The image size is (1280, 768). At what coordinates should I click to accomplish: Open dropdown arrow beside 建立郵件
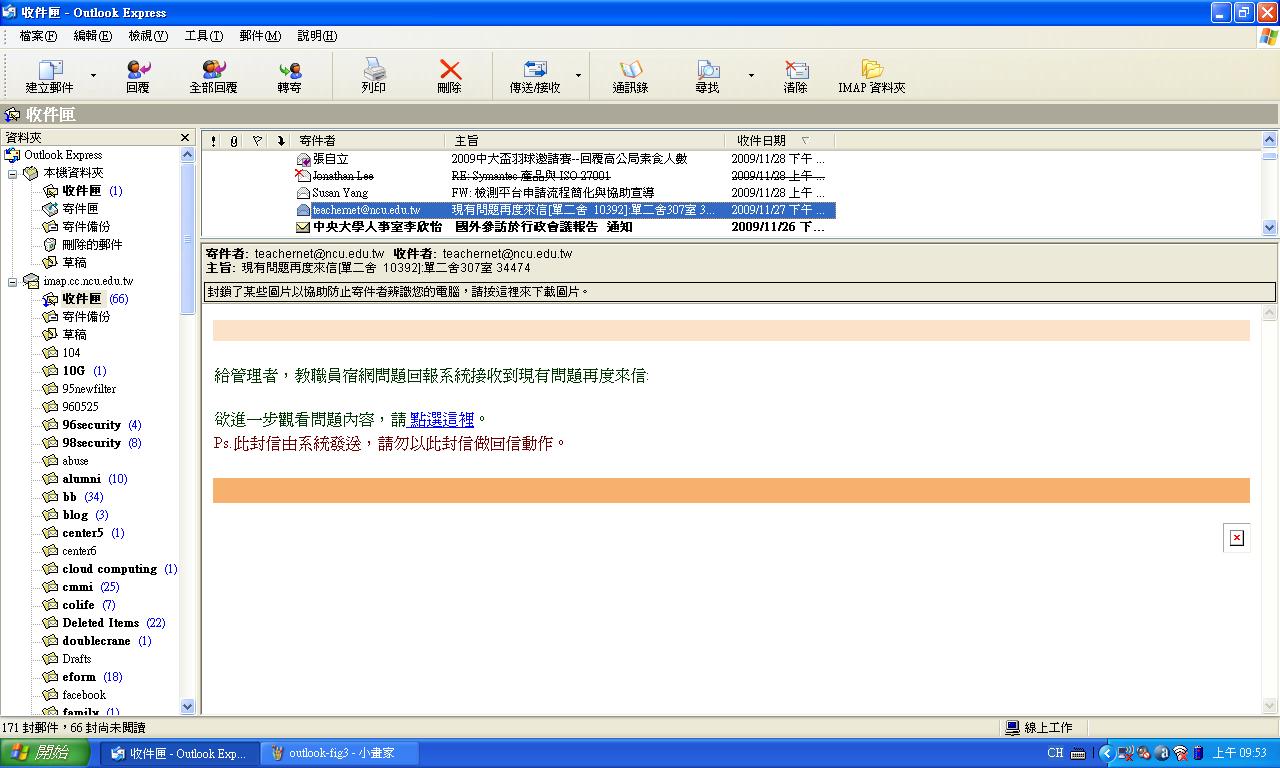tap(93, 75)
